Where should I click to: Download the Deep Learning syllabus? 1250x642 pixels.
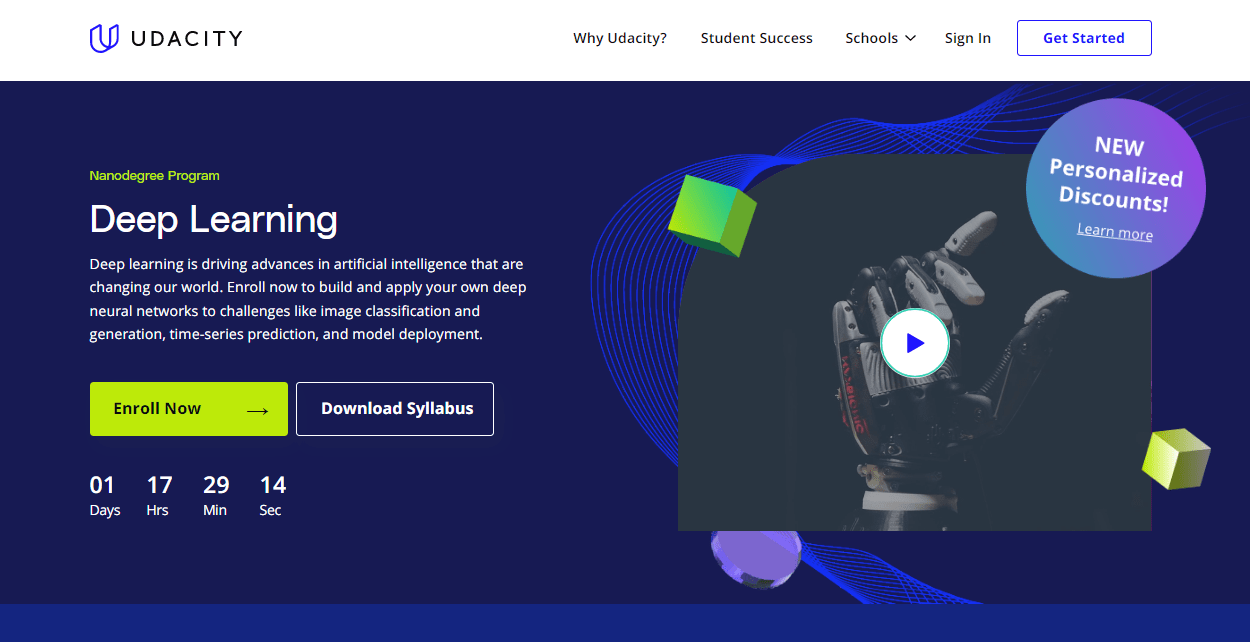click(x=395, y=408)
